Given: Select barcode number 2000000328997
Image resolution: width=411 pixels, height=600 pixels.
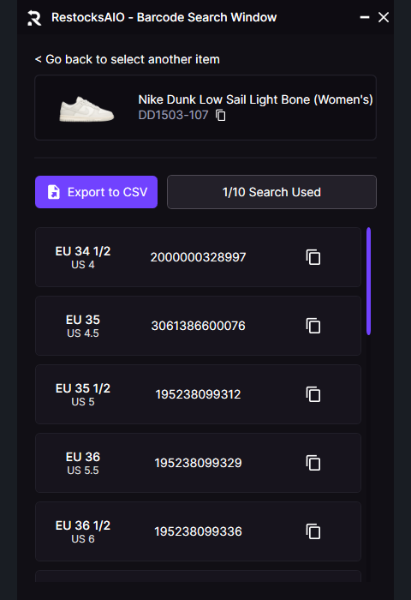Looking at the screenshot, I should tap(198, 257).
